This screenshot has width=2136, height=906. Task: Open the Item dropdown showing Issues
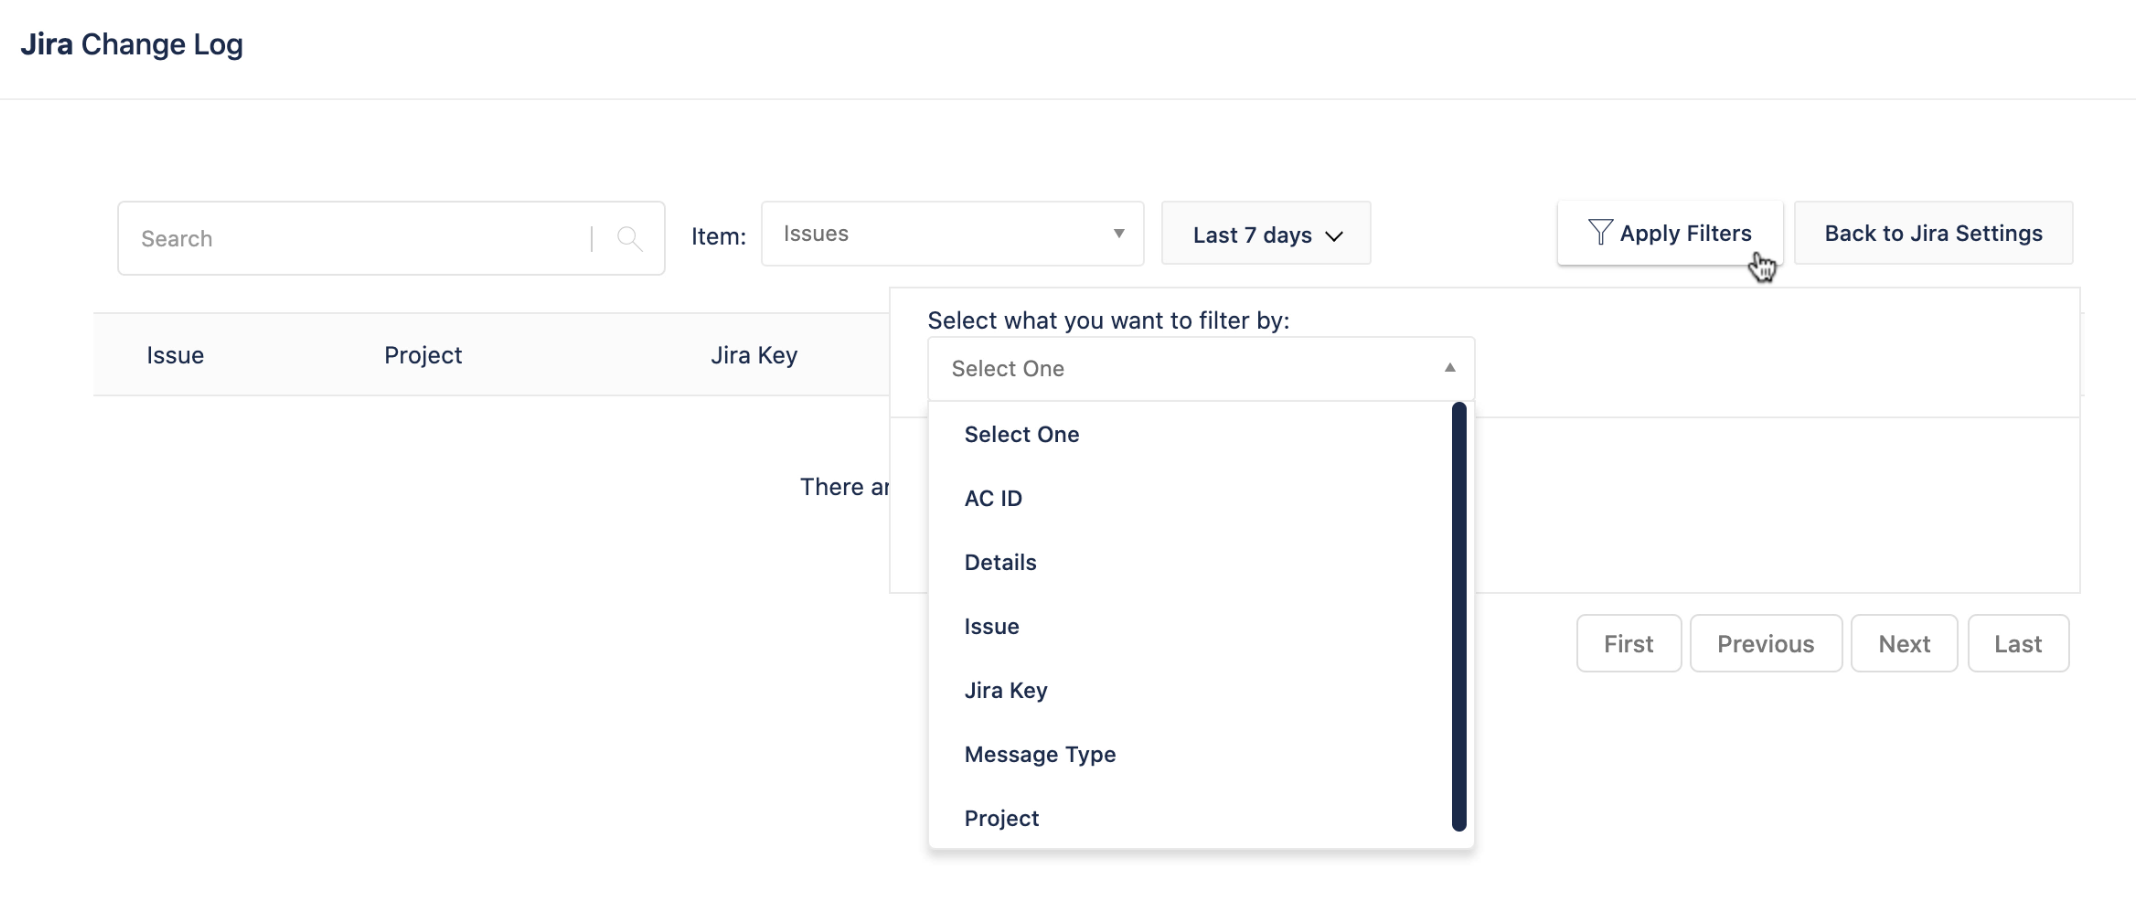952,234
